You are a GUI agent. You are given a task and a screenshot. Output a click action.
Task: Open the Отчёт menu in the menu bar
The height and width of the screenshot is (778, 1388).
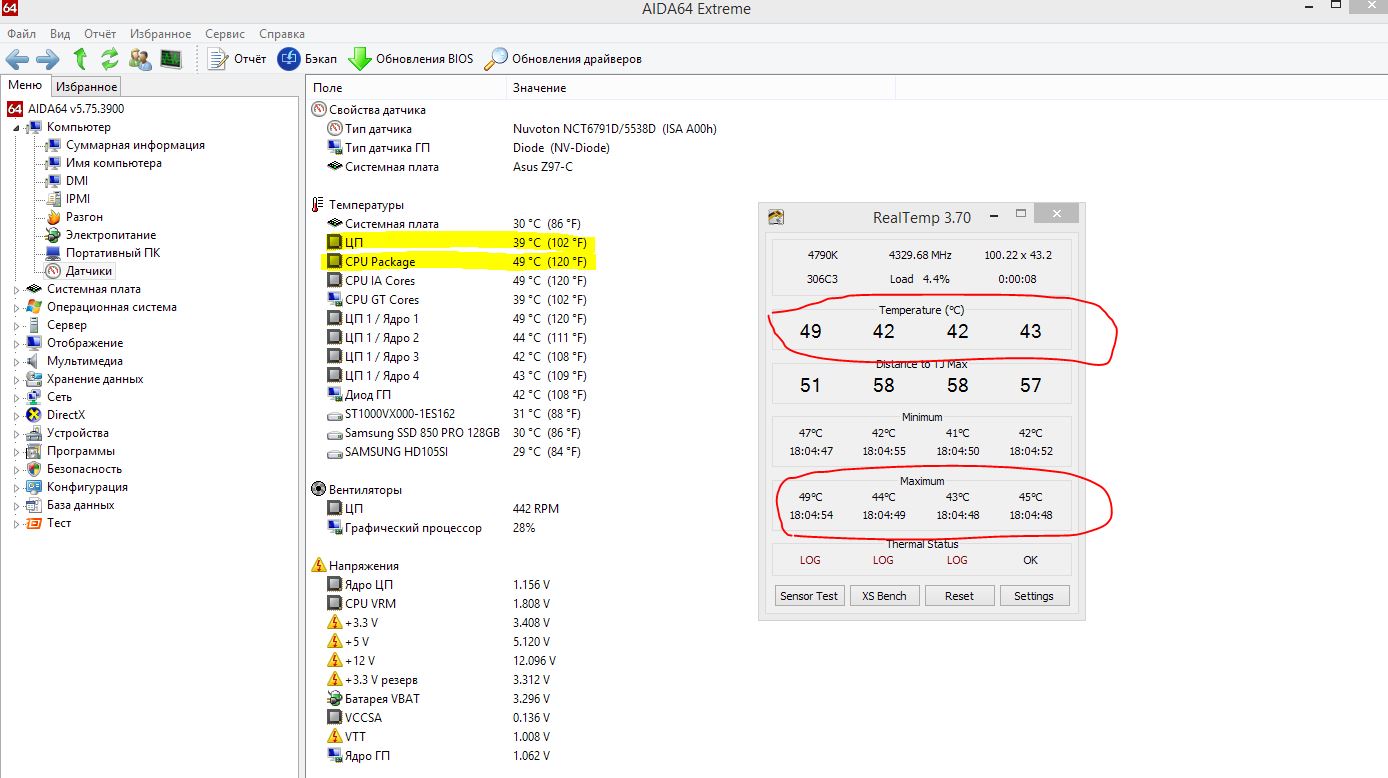click(100, 34)
